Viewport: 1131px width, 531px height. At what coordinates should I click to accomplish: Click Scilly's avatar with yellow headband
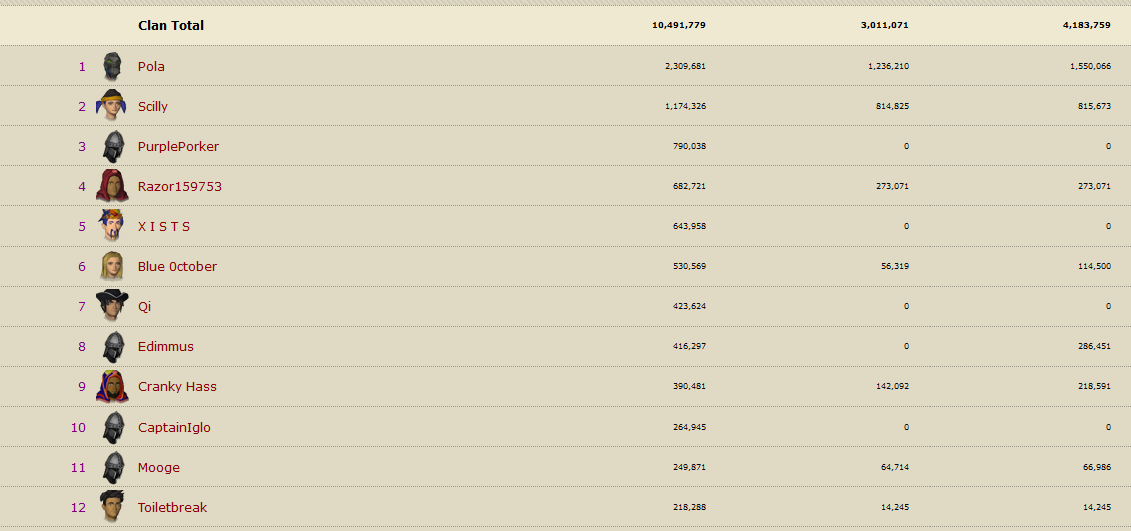point(111,106)
